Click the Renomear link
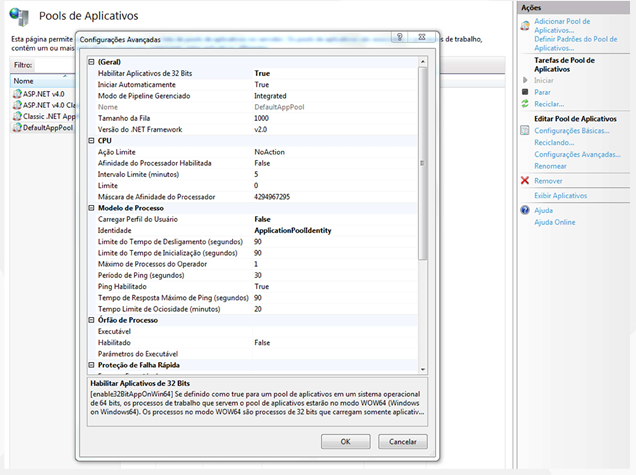Image resolution: width=636 pixels, height=475 pixels. [550, 166]
